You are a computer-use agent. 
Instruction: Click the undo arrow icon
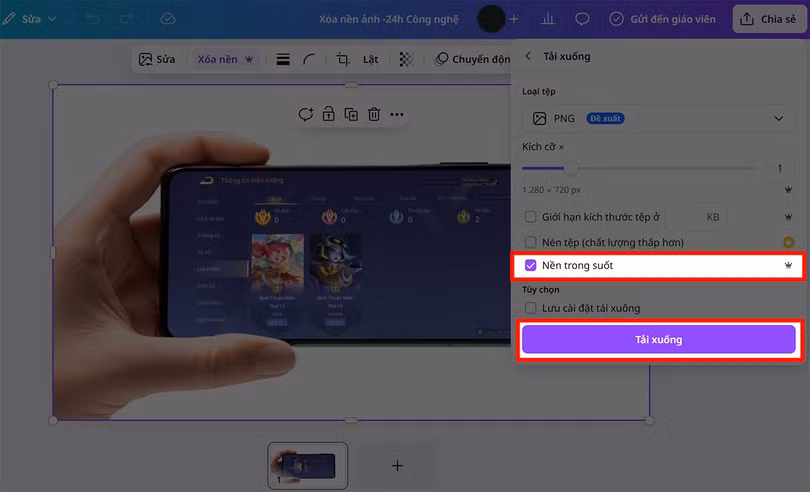click(x=93, y=19)
